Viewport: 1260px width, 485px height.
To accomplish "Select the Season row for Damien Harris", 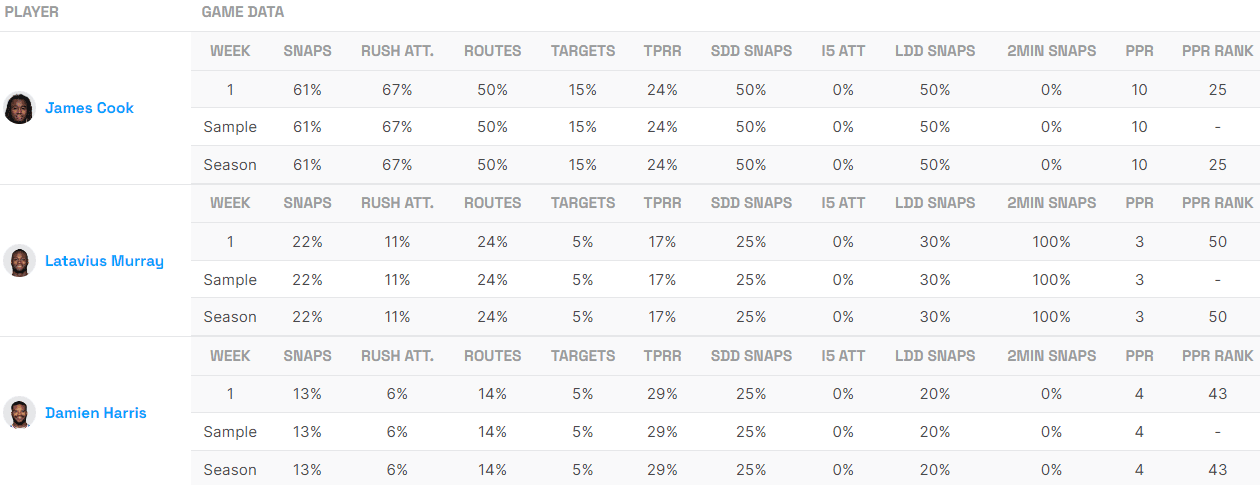I will tap(230, 470).
